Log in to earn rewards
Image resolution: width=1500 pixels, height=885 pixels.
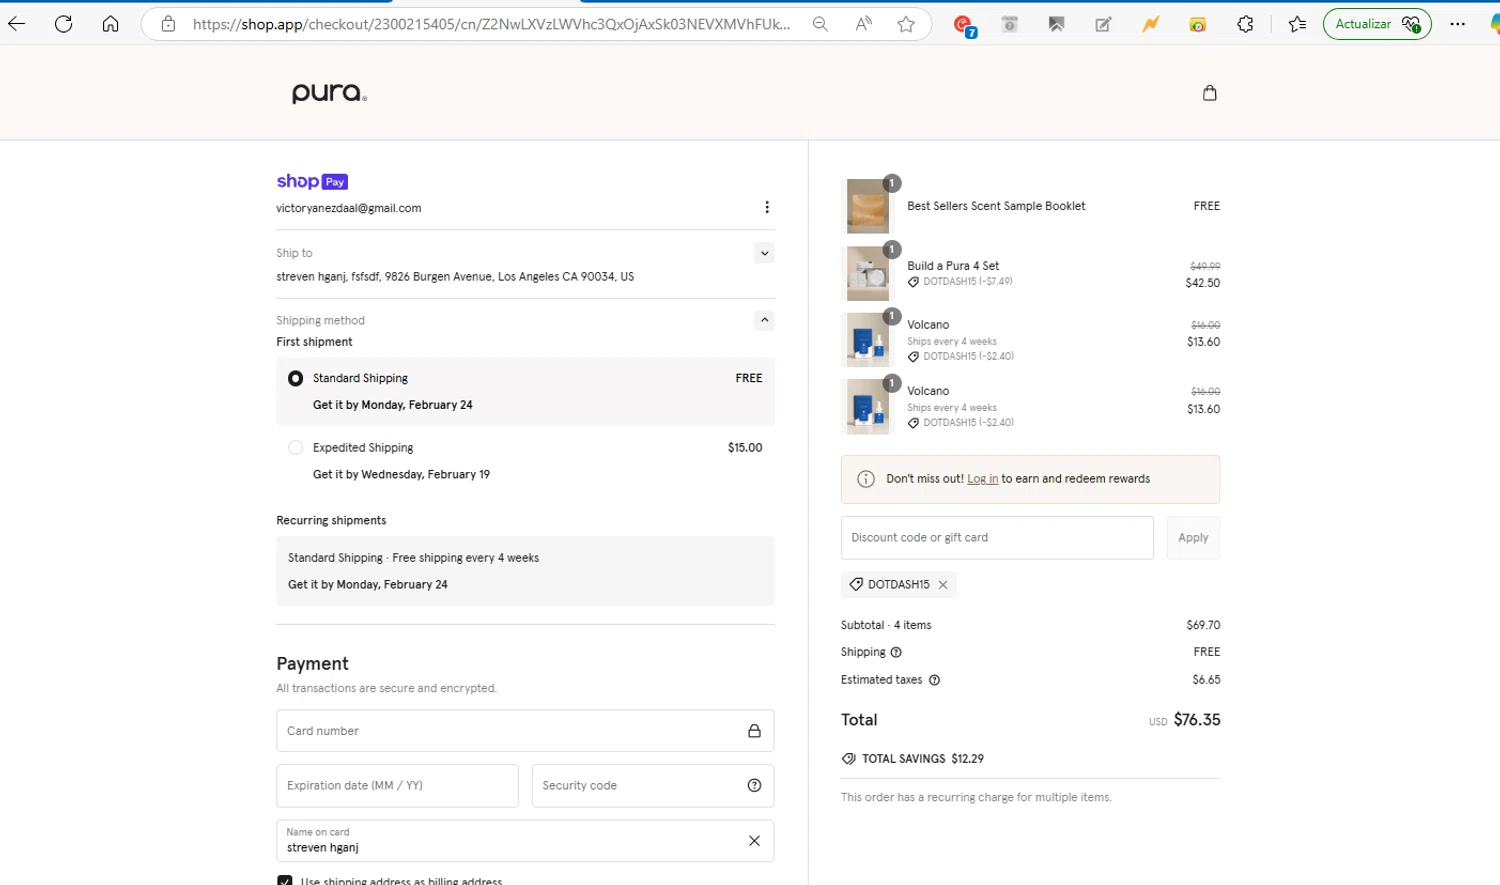point(982,479)
